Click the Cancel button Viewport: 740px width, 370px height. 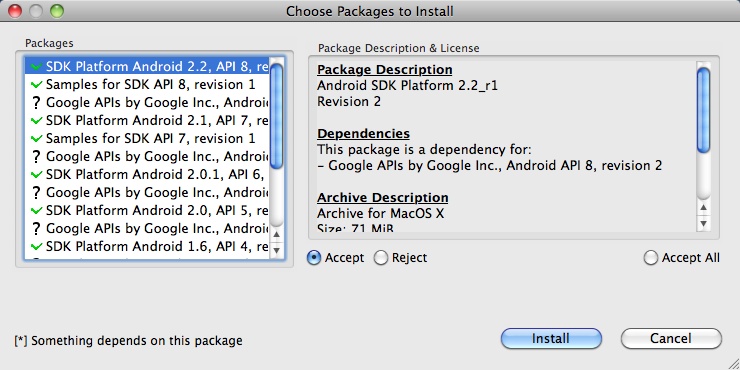click(671, 338)
